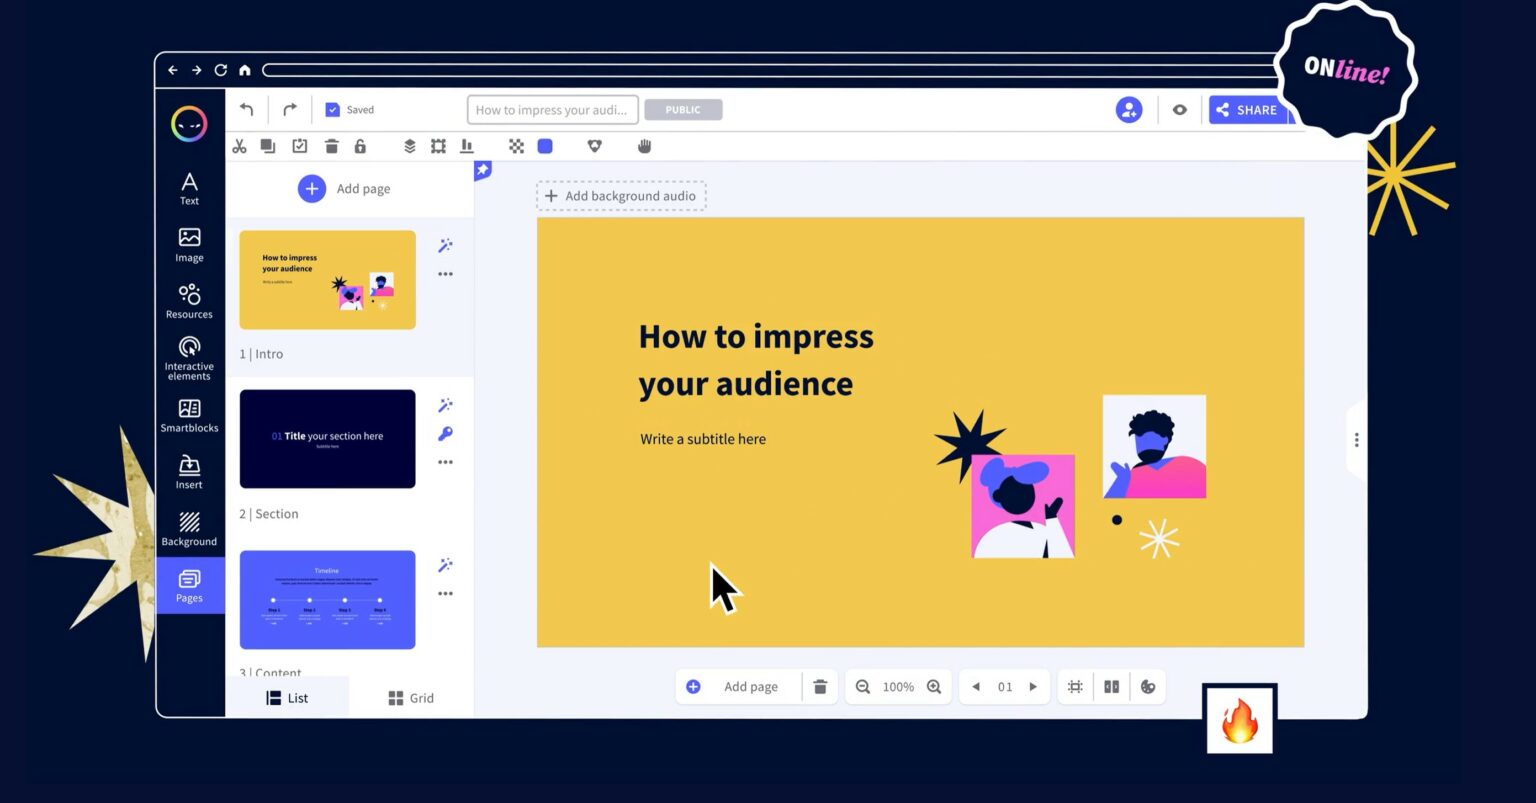Image resolution: width=1536 pixels, height=803 pixels.
Task: Preview the presentation with the eye icon
Action: click(x=1180, y=109)
